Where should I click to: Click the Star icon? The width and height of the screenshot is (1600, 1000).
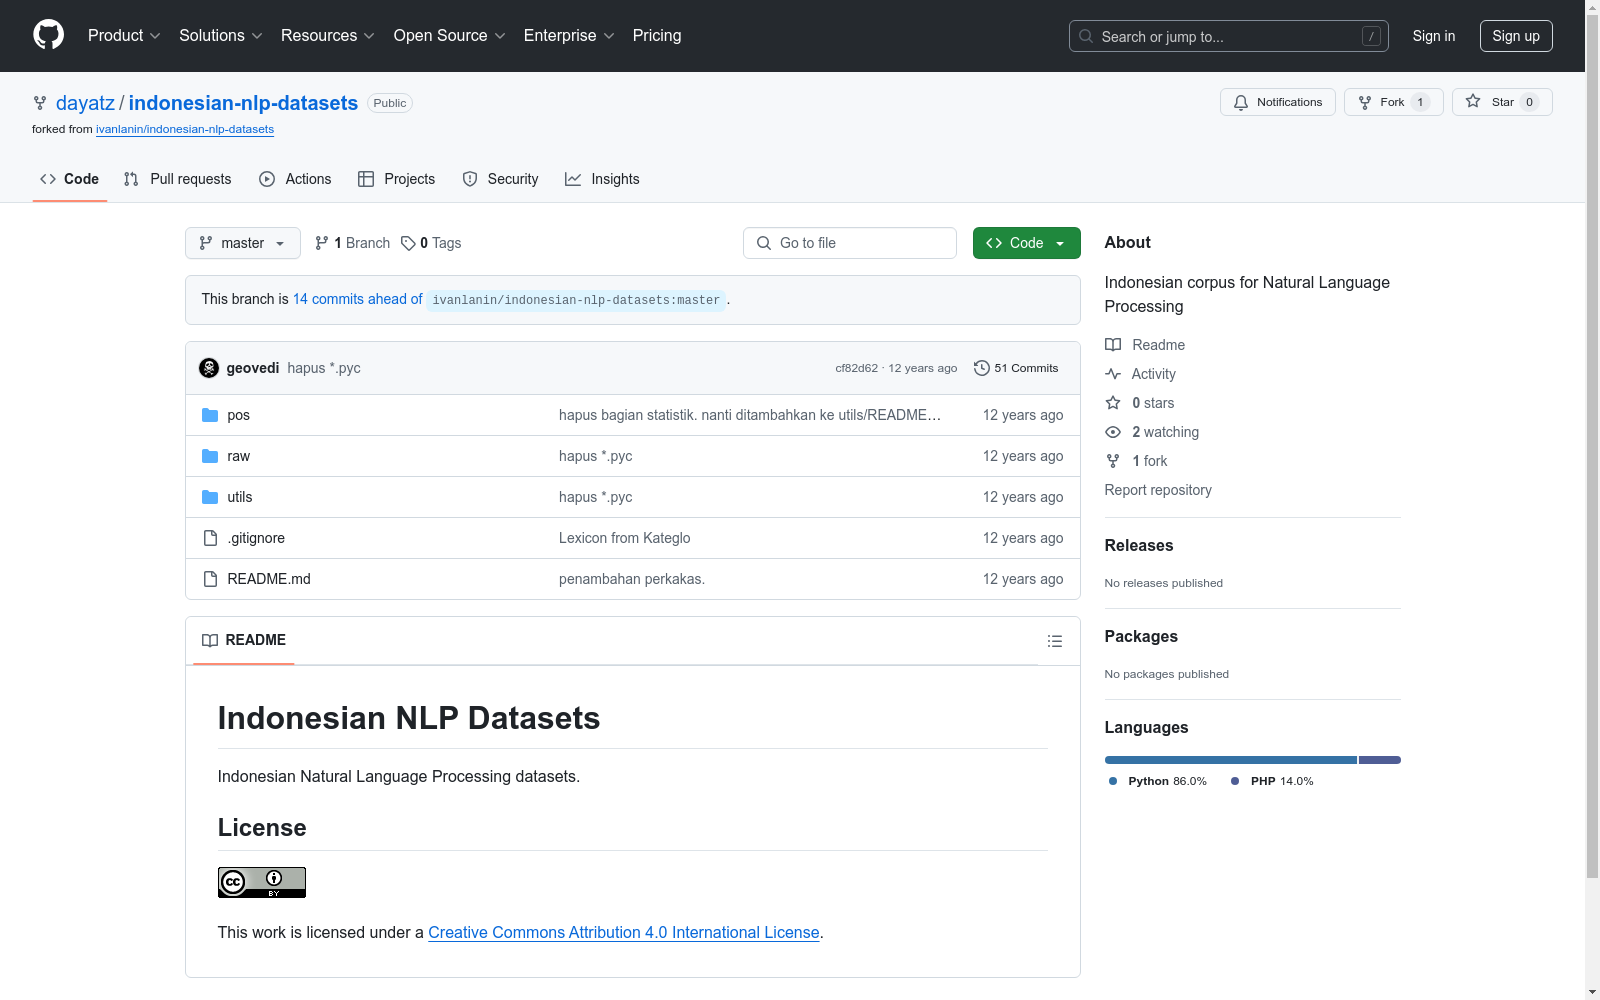click(x=1473, y=101)
